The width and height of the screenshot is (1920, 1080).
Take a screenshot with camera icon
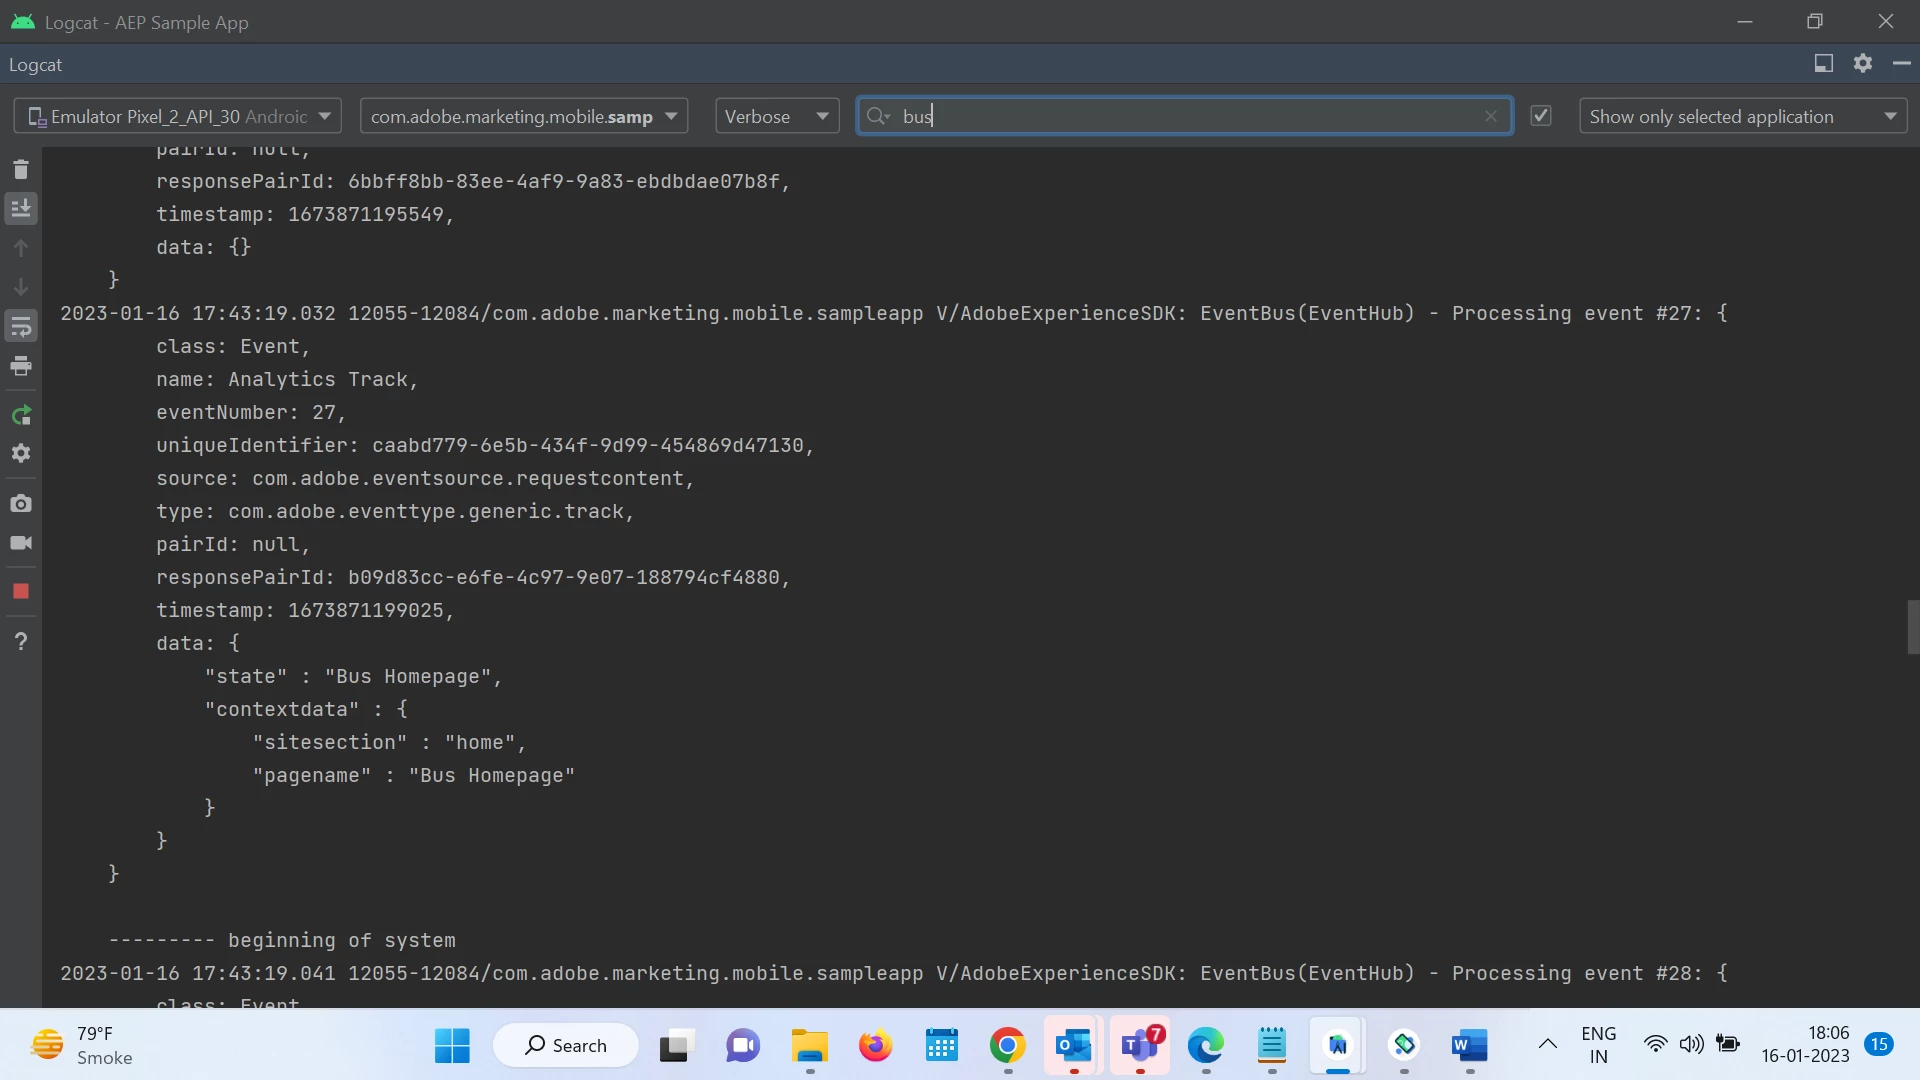pos(21,504)
